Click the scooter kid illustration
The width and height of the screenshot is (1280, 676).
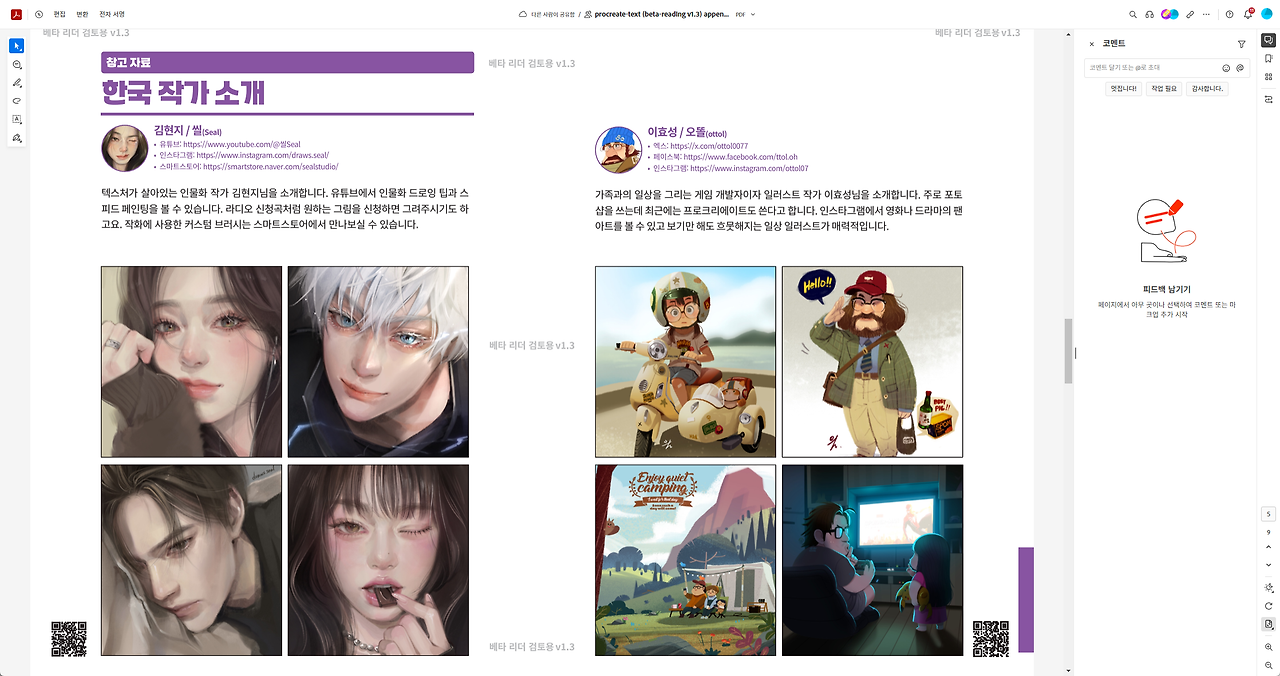pyautogui.click(x=685, y=362)
